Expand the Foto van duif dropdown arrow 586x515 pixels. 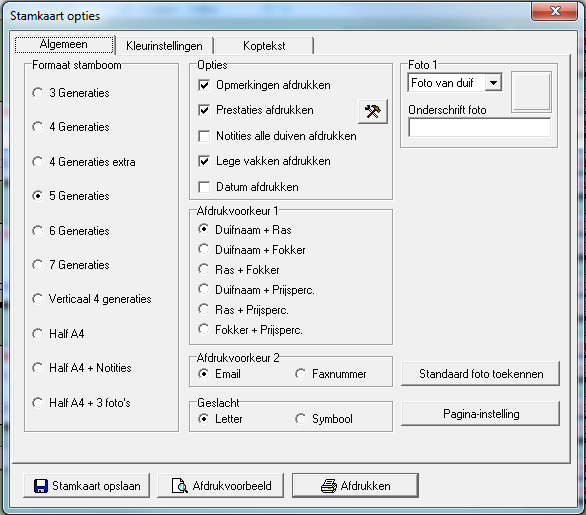[493, 83]
